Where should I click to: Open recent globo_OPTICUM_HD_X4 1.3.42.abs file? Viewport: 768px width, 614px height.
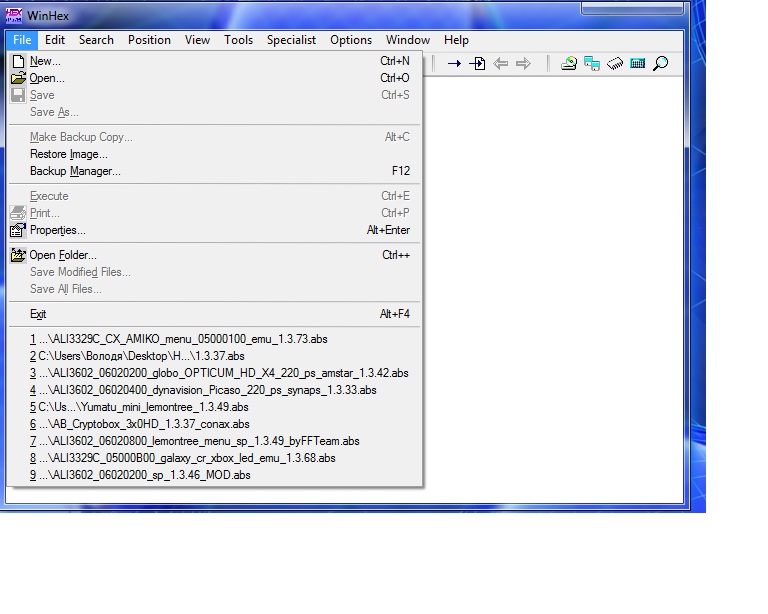pyautogui.click(x=215, y=373)
